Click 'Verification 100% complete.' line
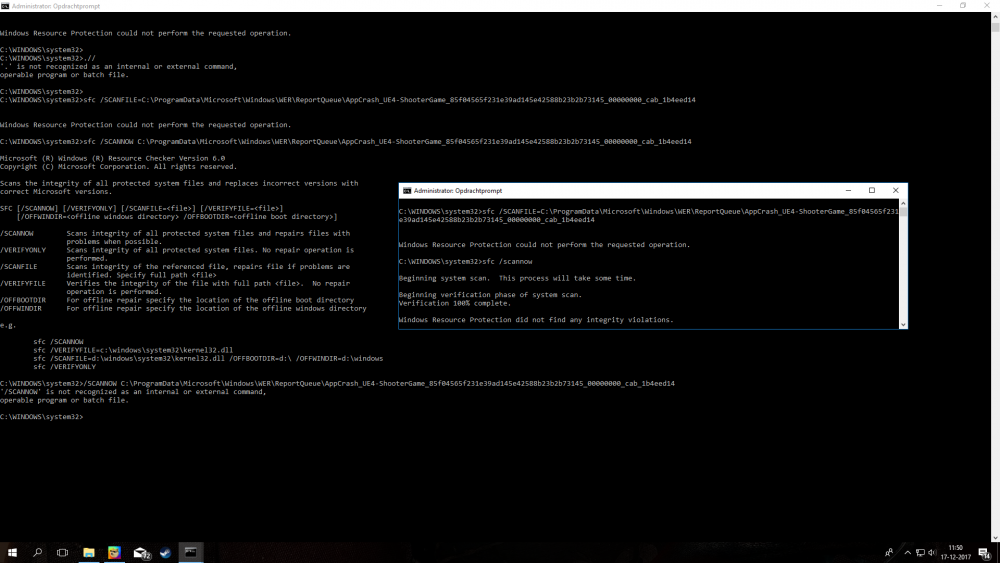Viewport: 1000px width, 563px height. (455, 303)
